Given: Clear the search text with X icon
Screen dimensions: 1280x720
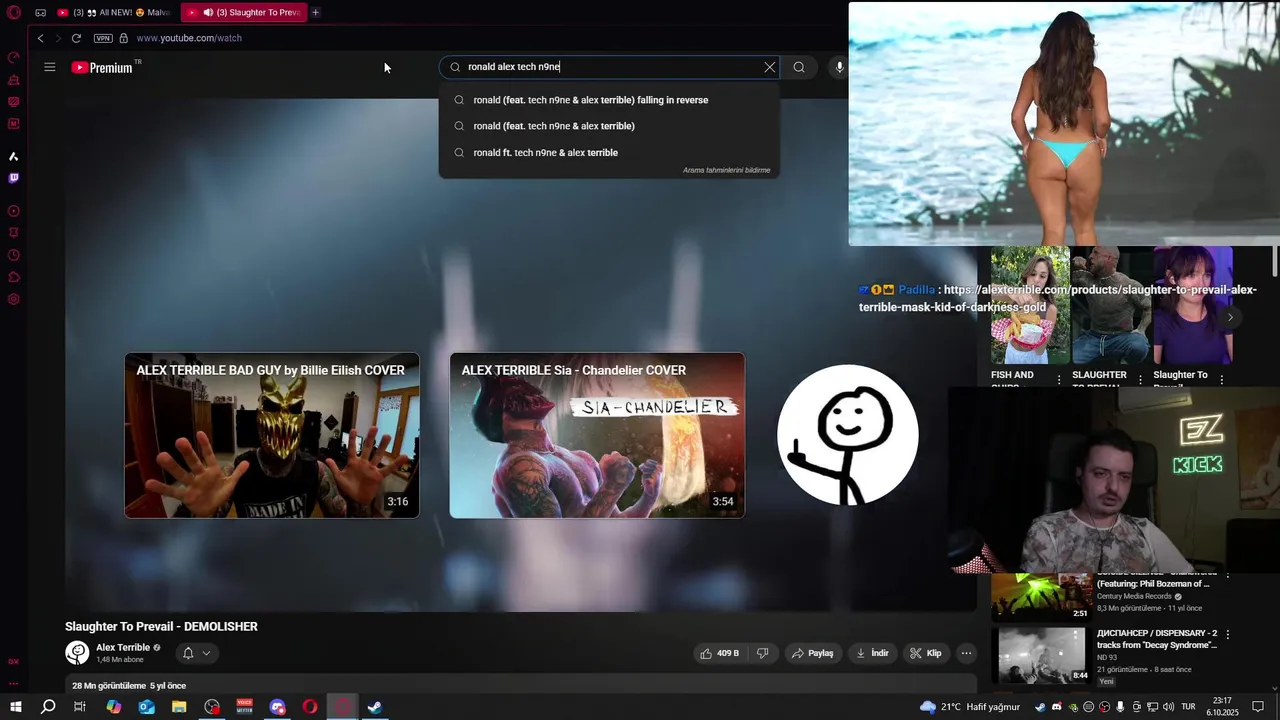Looking at the screenshot, I should click(x=770, y=67).
